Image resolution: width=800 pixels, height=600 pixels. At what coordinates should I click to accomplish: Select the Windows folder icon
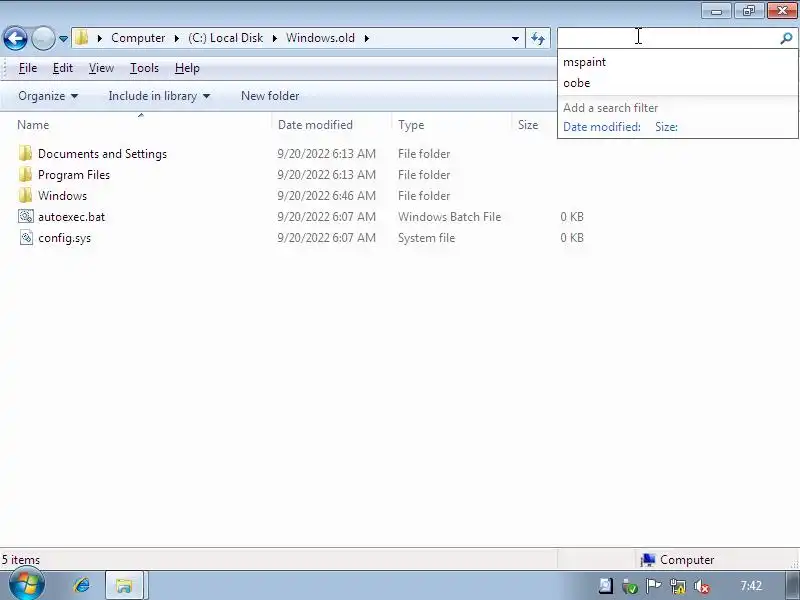[25, 195]
